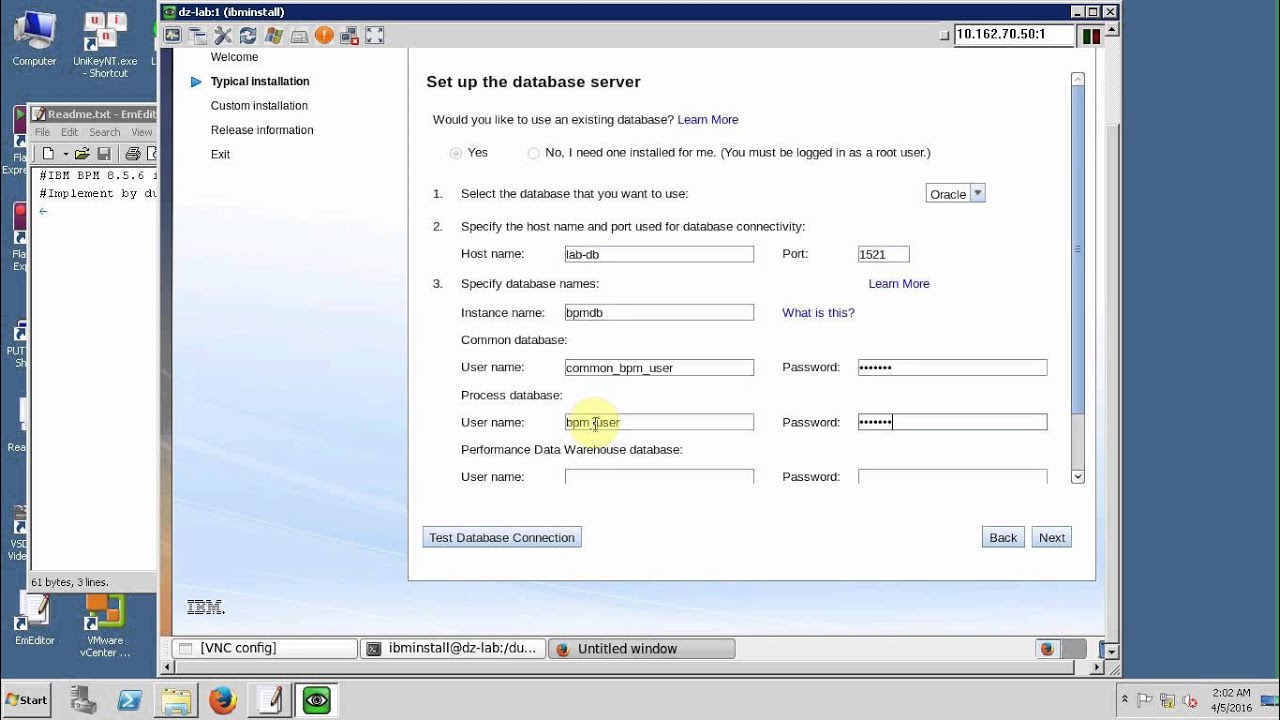Click the Server Manager taskbar icon
This screenshot has height=720, width=1280.
pos(85,700)
